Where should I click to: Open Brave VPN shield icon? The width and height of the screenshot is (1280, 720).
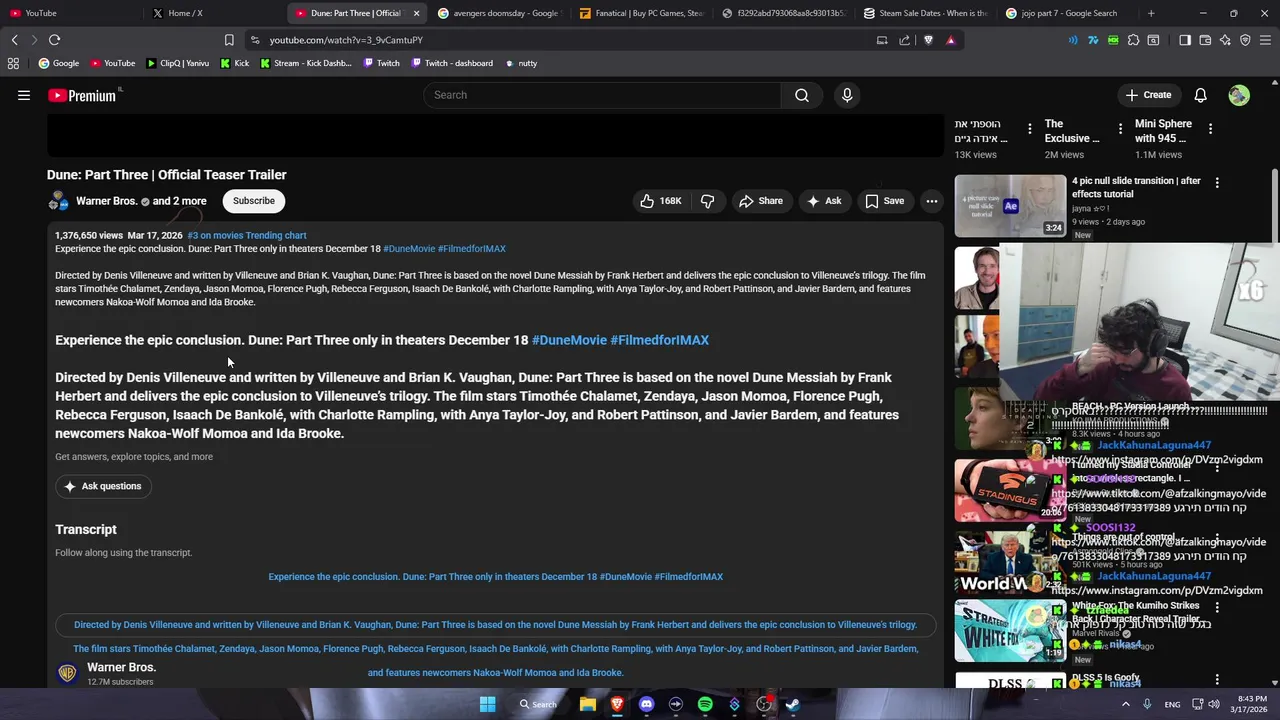click(1245, 40)
